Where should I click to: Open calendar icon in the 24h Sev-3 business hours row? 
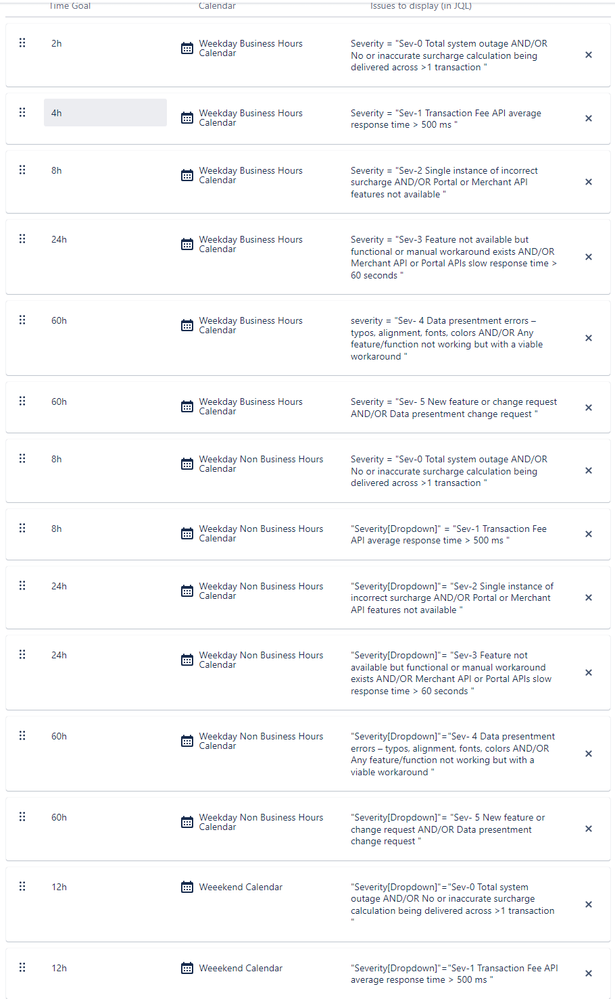point(187,245)
